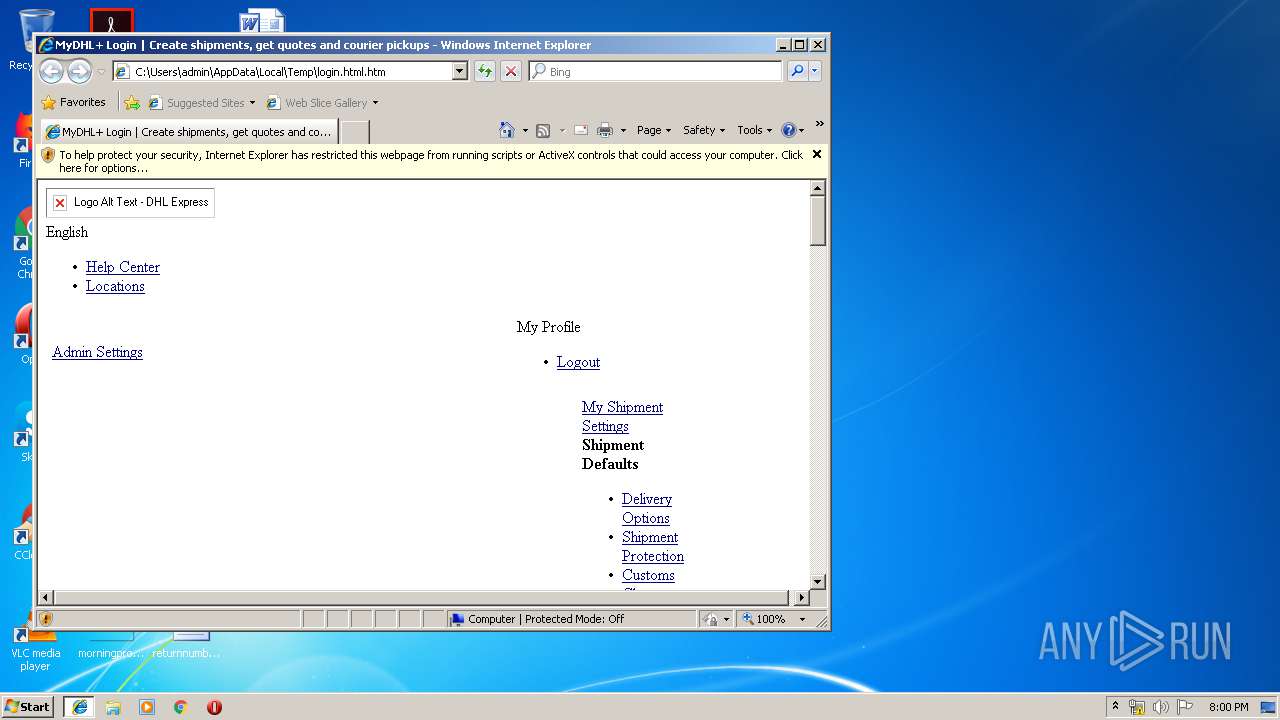
Task: Open recent pages dropdown next to Forward button
Action: point(101,72)
